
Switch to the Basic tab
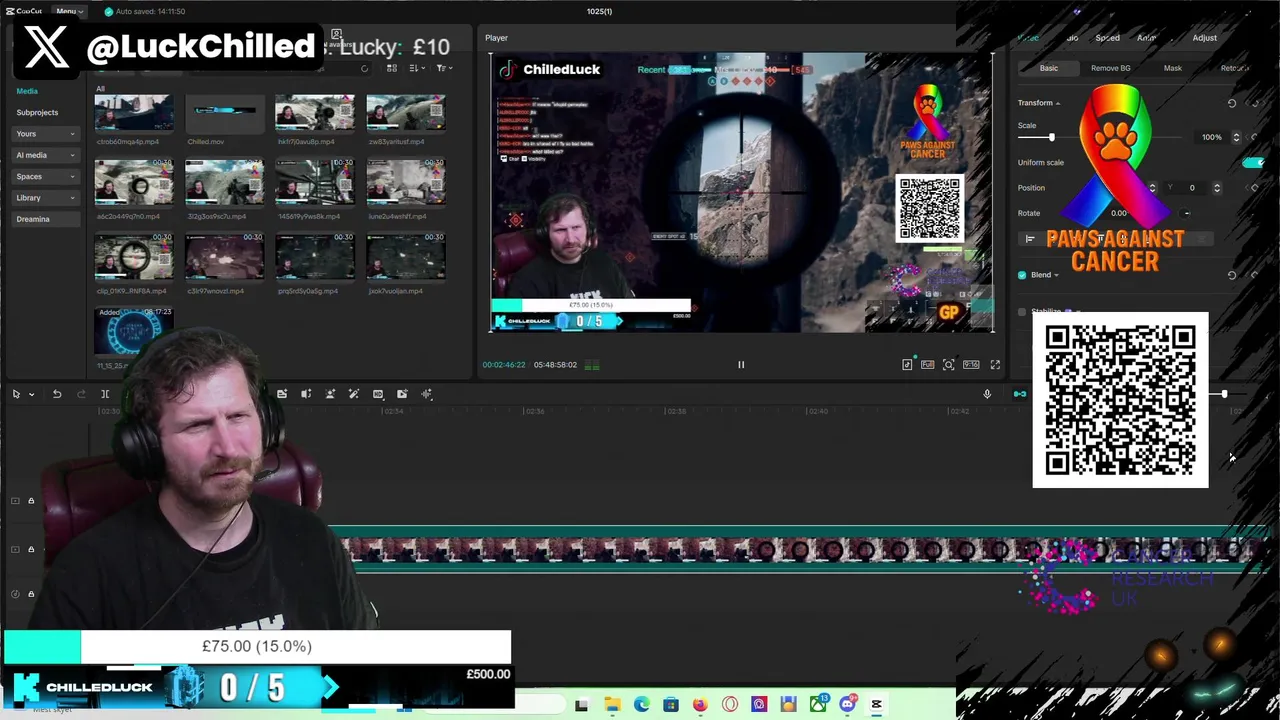click(1048, 68)
